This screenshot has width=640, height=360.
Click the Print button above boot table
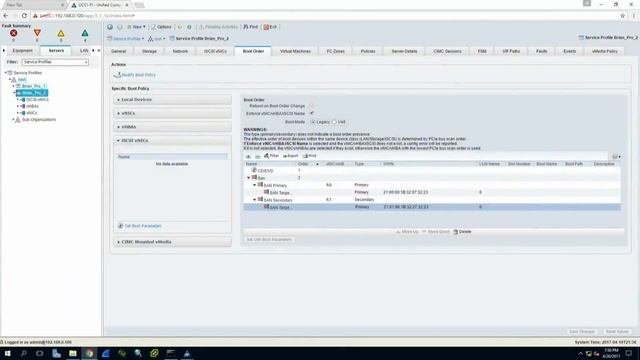(310, 156)
